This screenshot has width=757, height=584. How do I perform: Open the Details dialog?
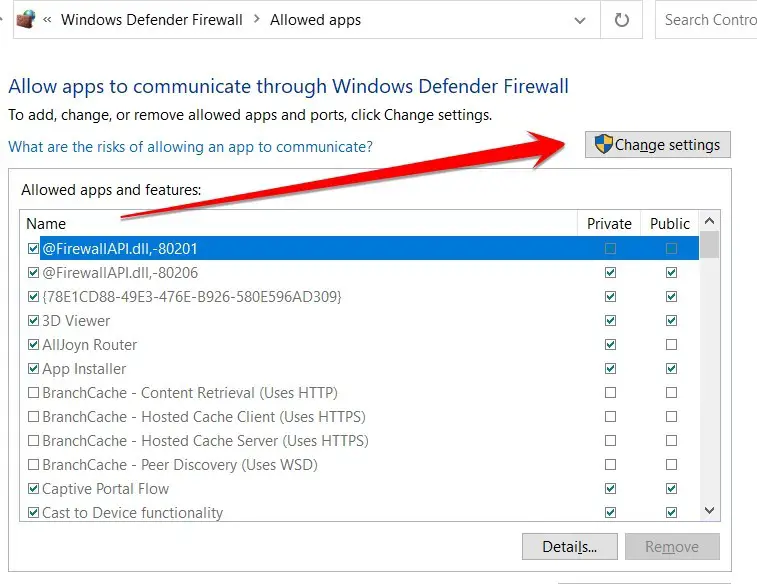570,546
